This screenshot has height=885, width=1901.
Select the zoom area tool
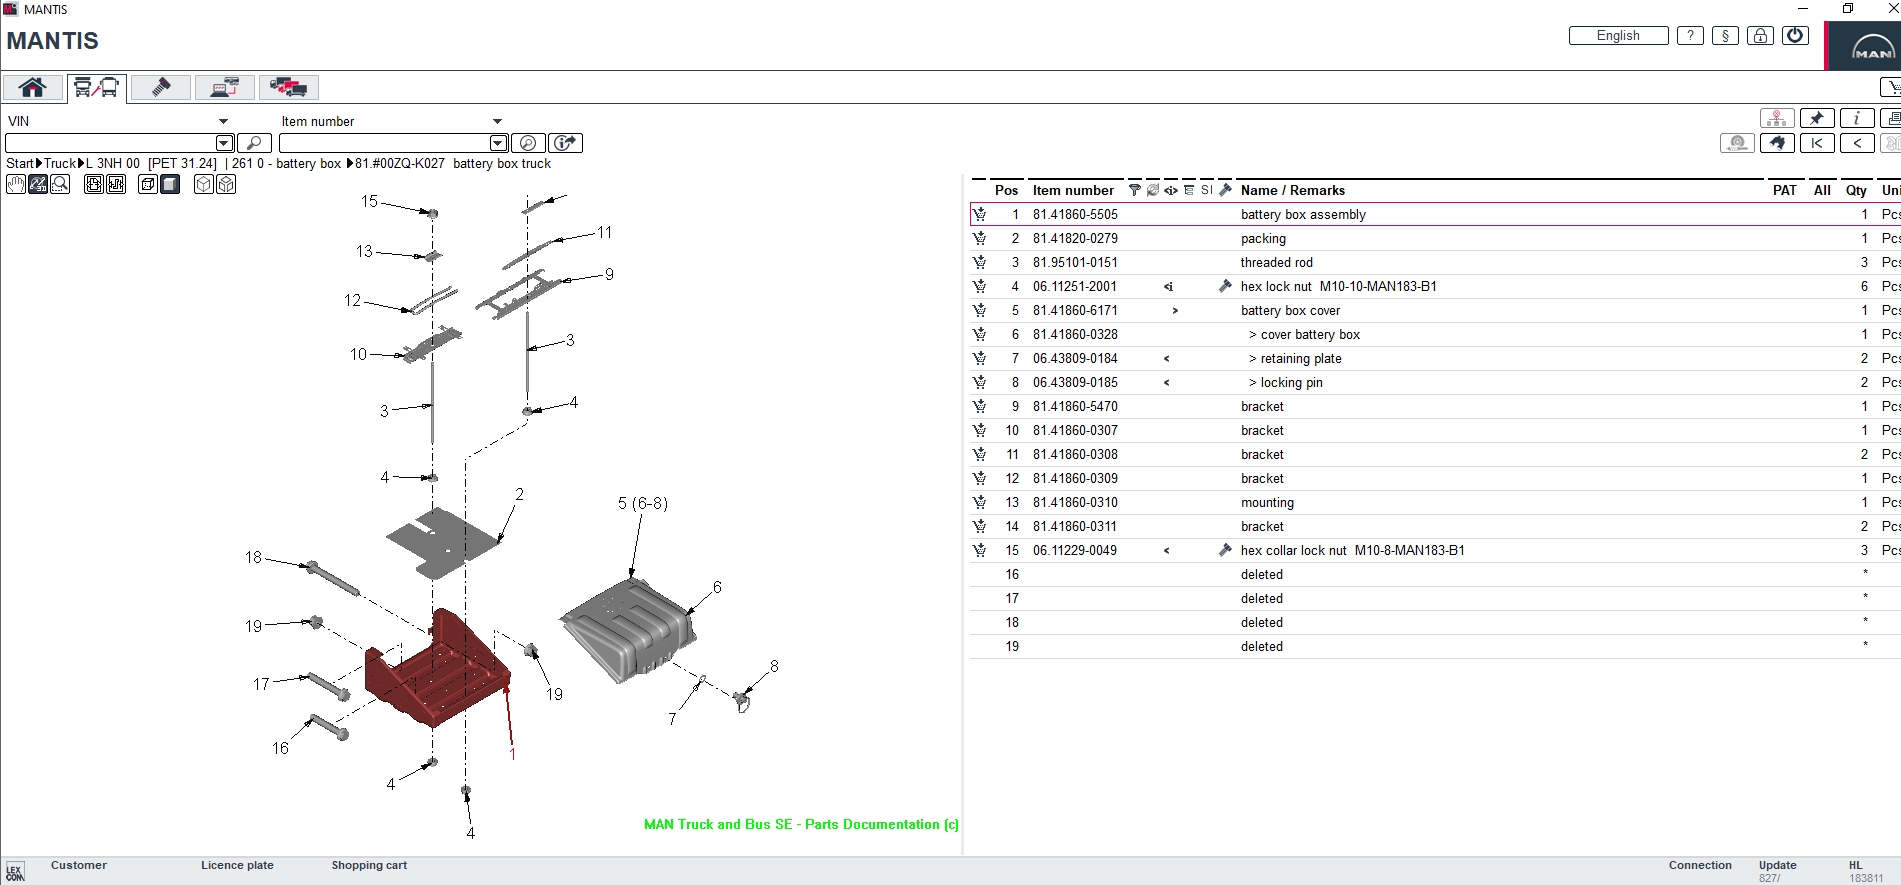[60, 184]
